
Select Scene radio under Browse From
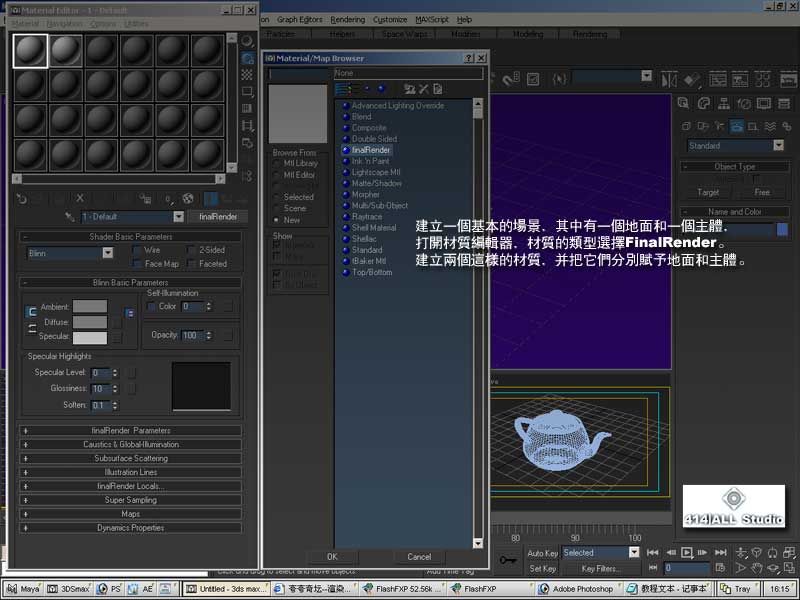coord(277,209)
